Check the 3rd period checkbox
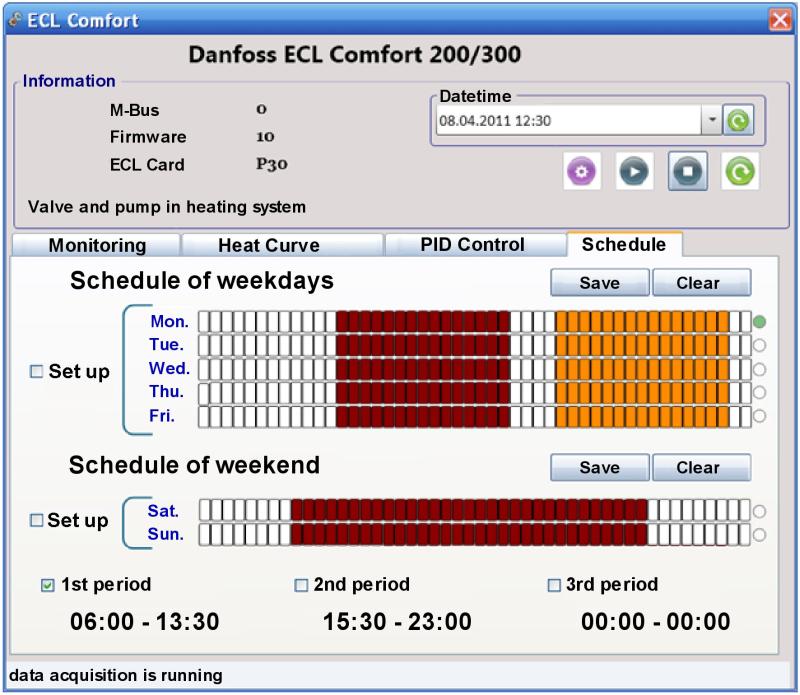Screen dimensions: 800x695 tap(554, 585)
